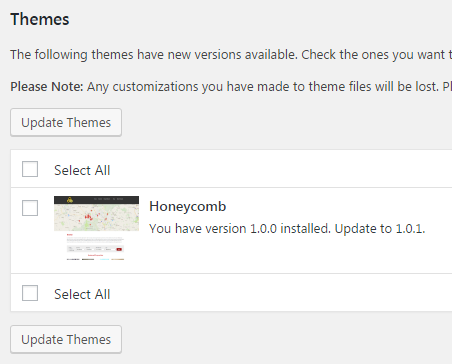Click the map area in Honeycomb preview
Screen dimensions: 452x364
[96, 217]
